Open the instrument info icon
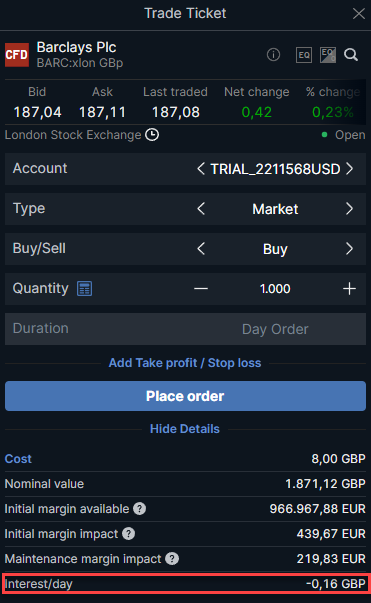 click(x=273, y=55)
